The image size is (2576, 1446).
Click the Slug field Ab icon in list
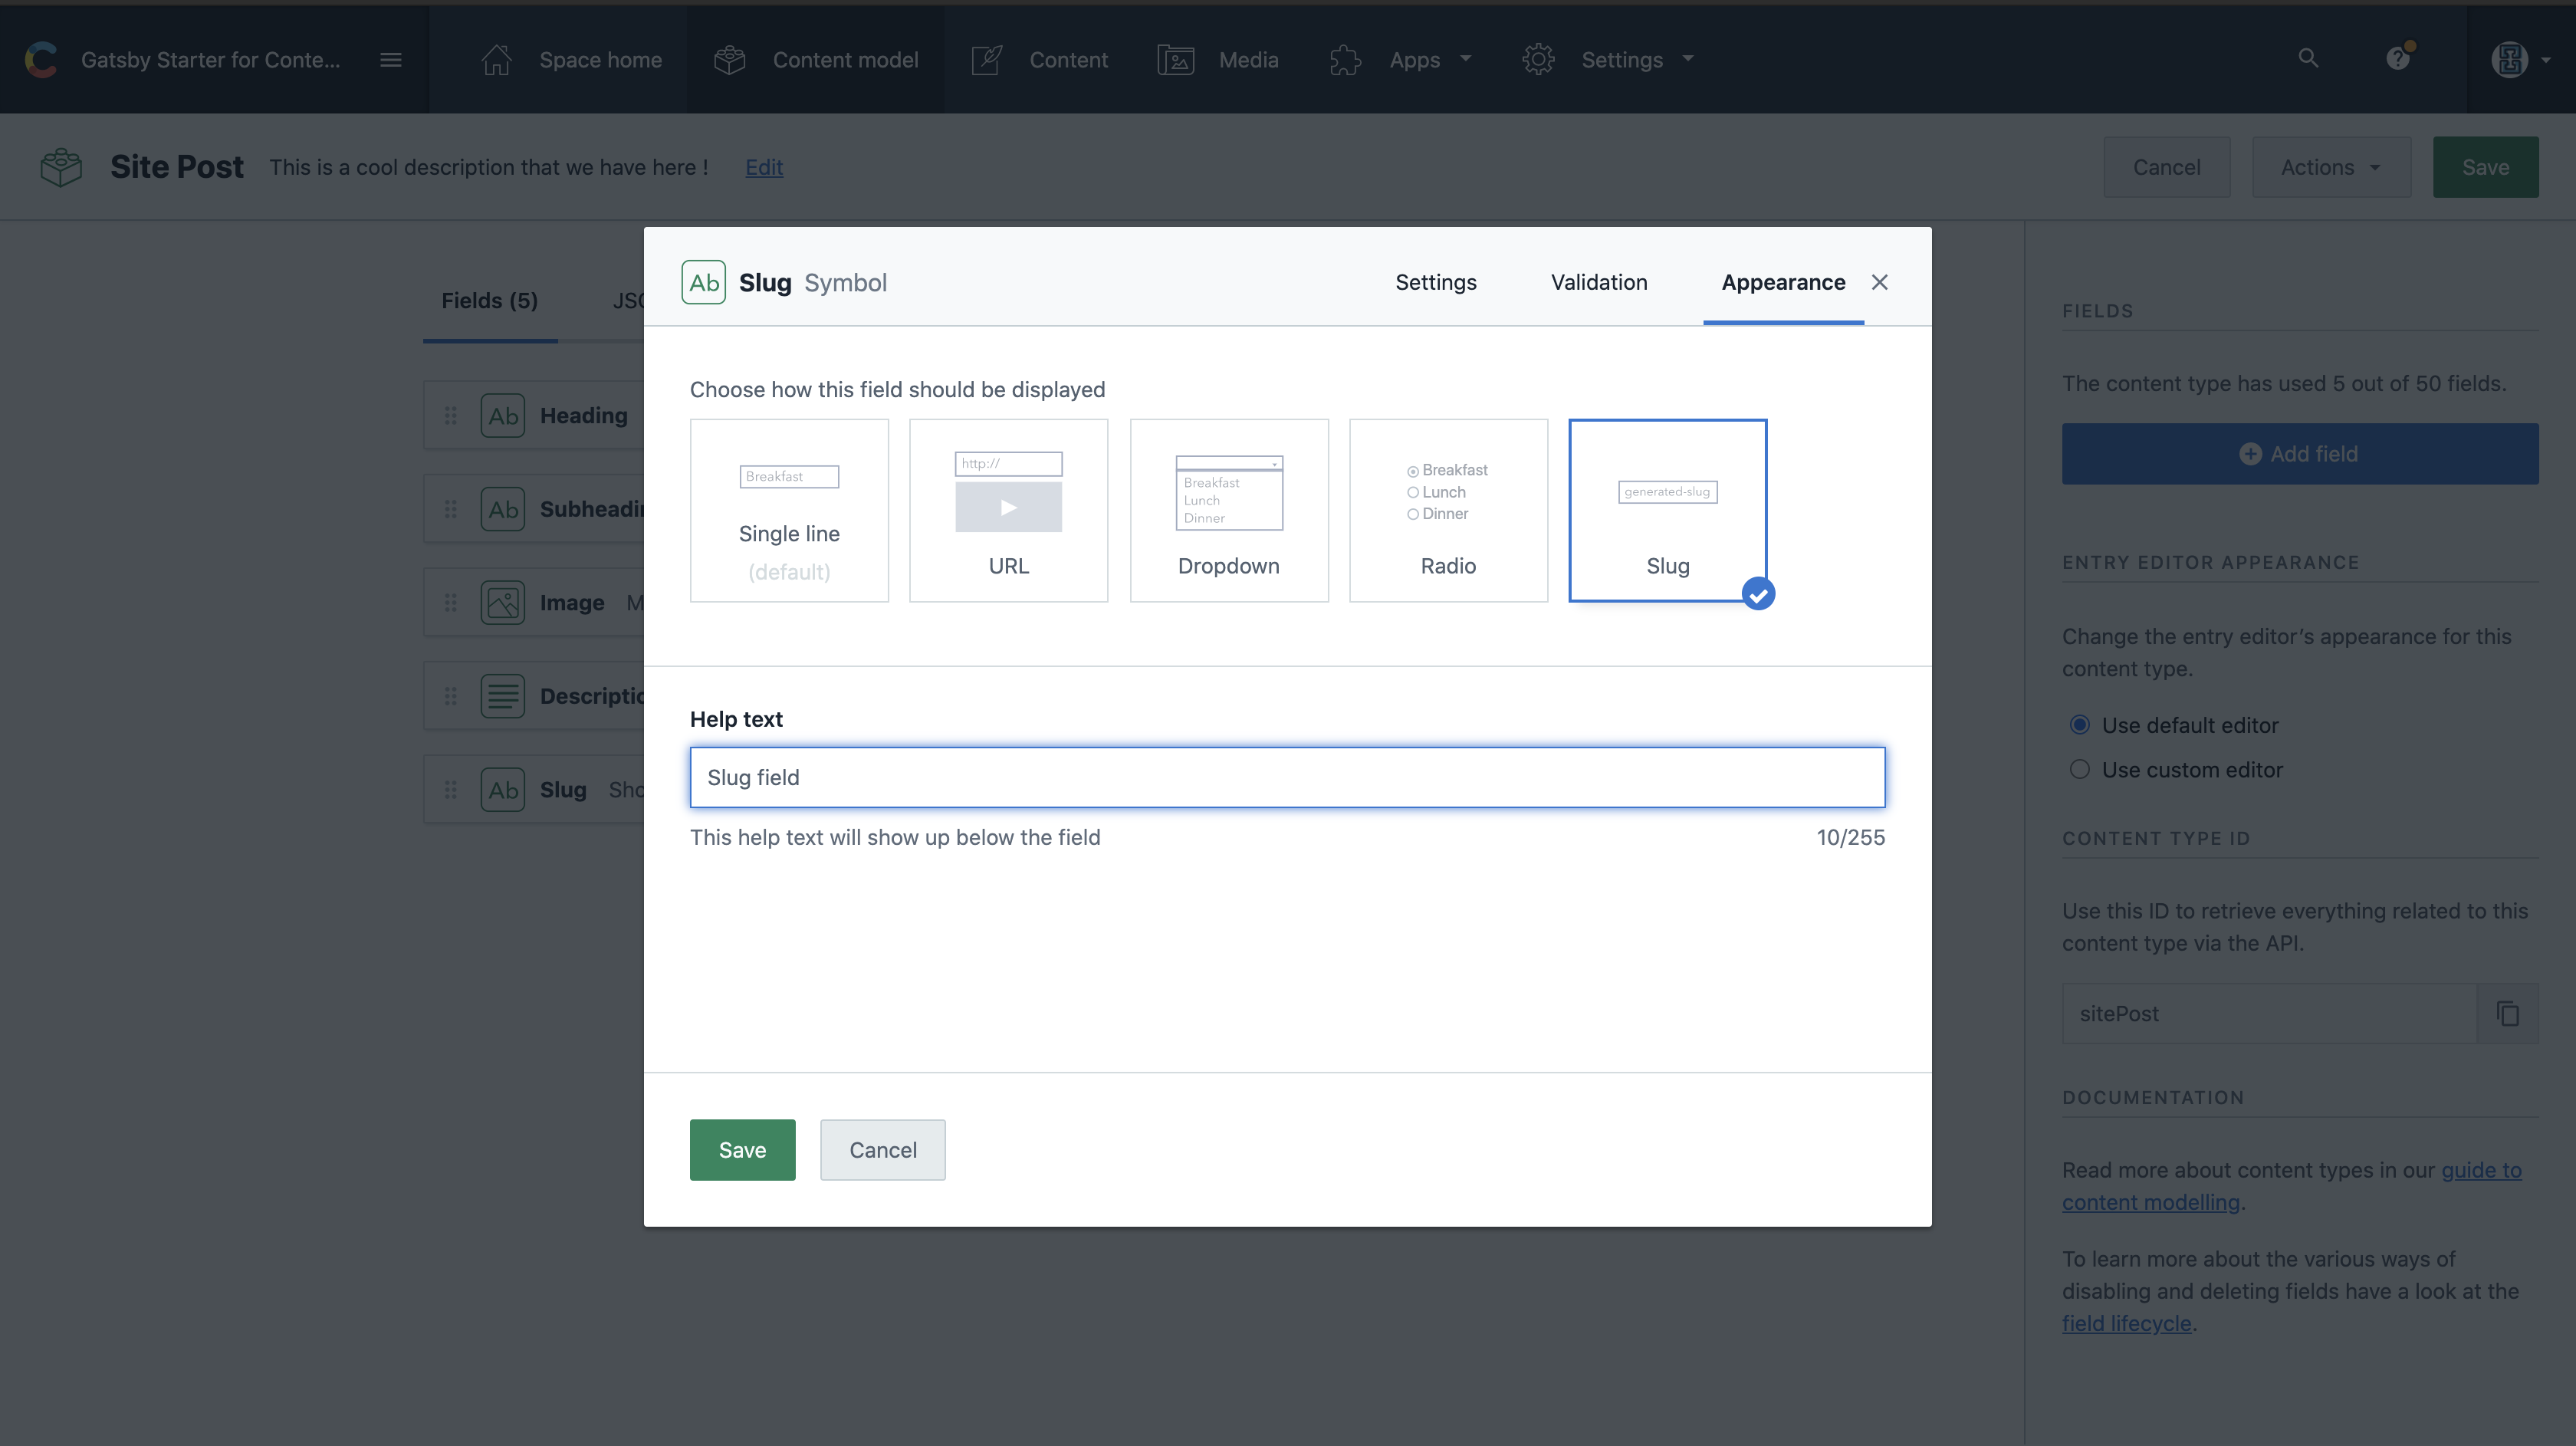503,790
